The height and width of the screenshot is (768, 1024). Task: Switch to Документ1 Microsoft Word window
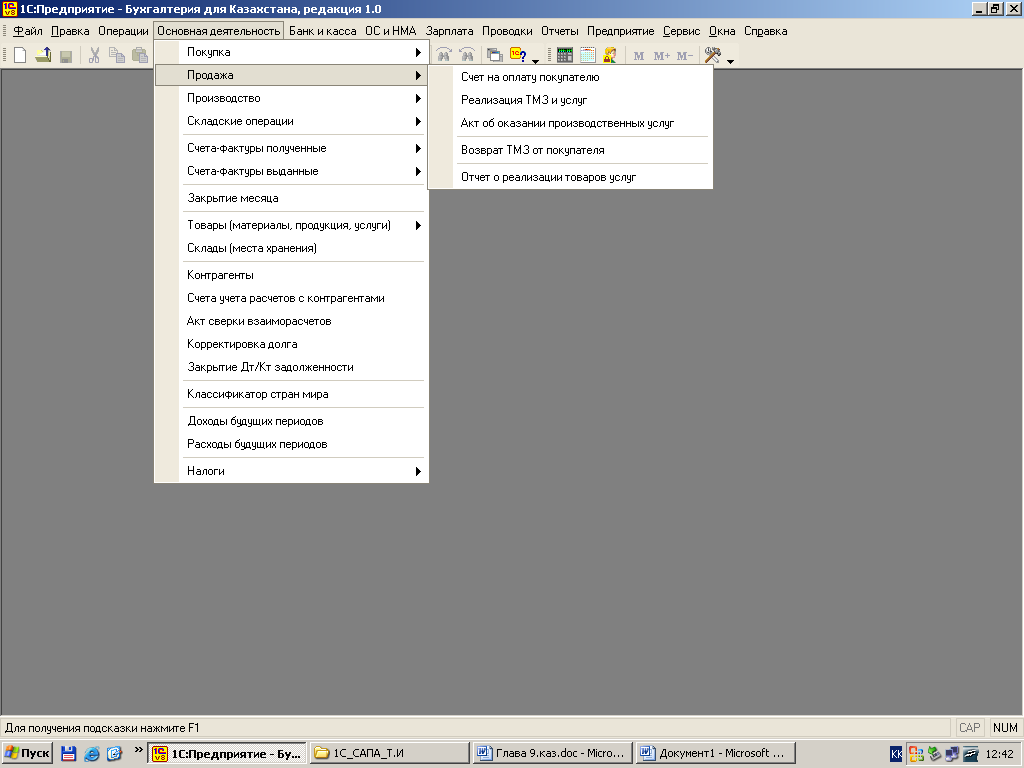tap(716, 753)
